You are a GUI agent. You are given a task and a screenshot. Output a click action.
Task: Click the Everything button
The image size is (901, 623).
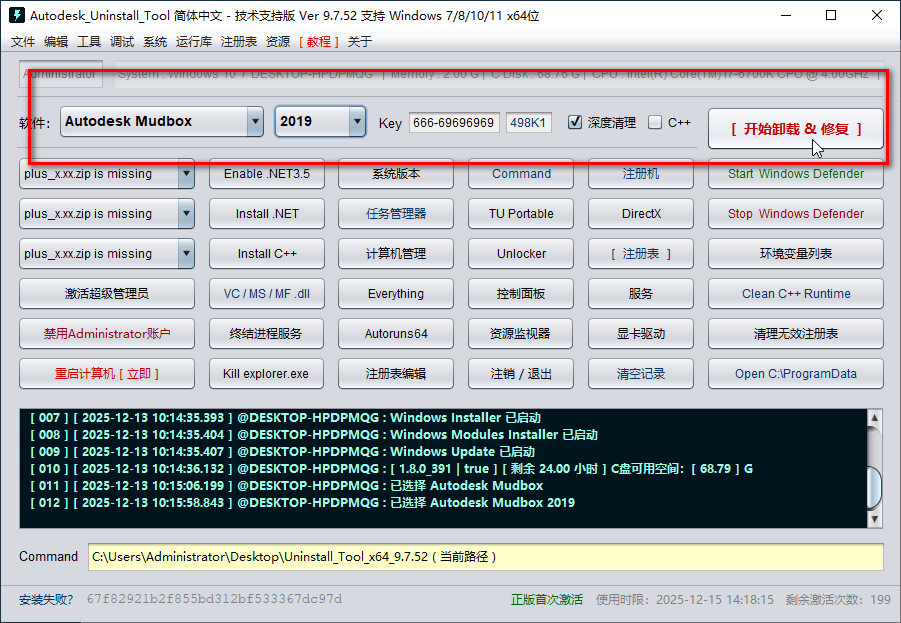pos(396,294)
